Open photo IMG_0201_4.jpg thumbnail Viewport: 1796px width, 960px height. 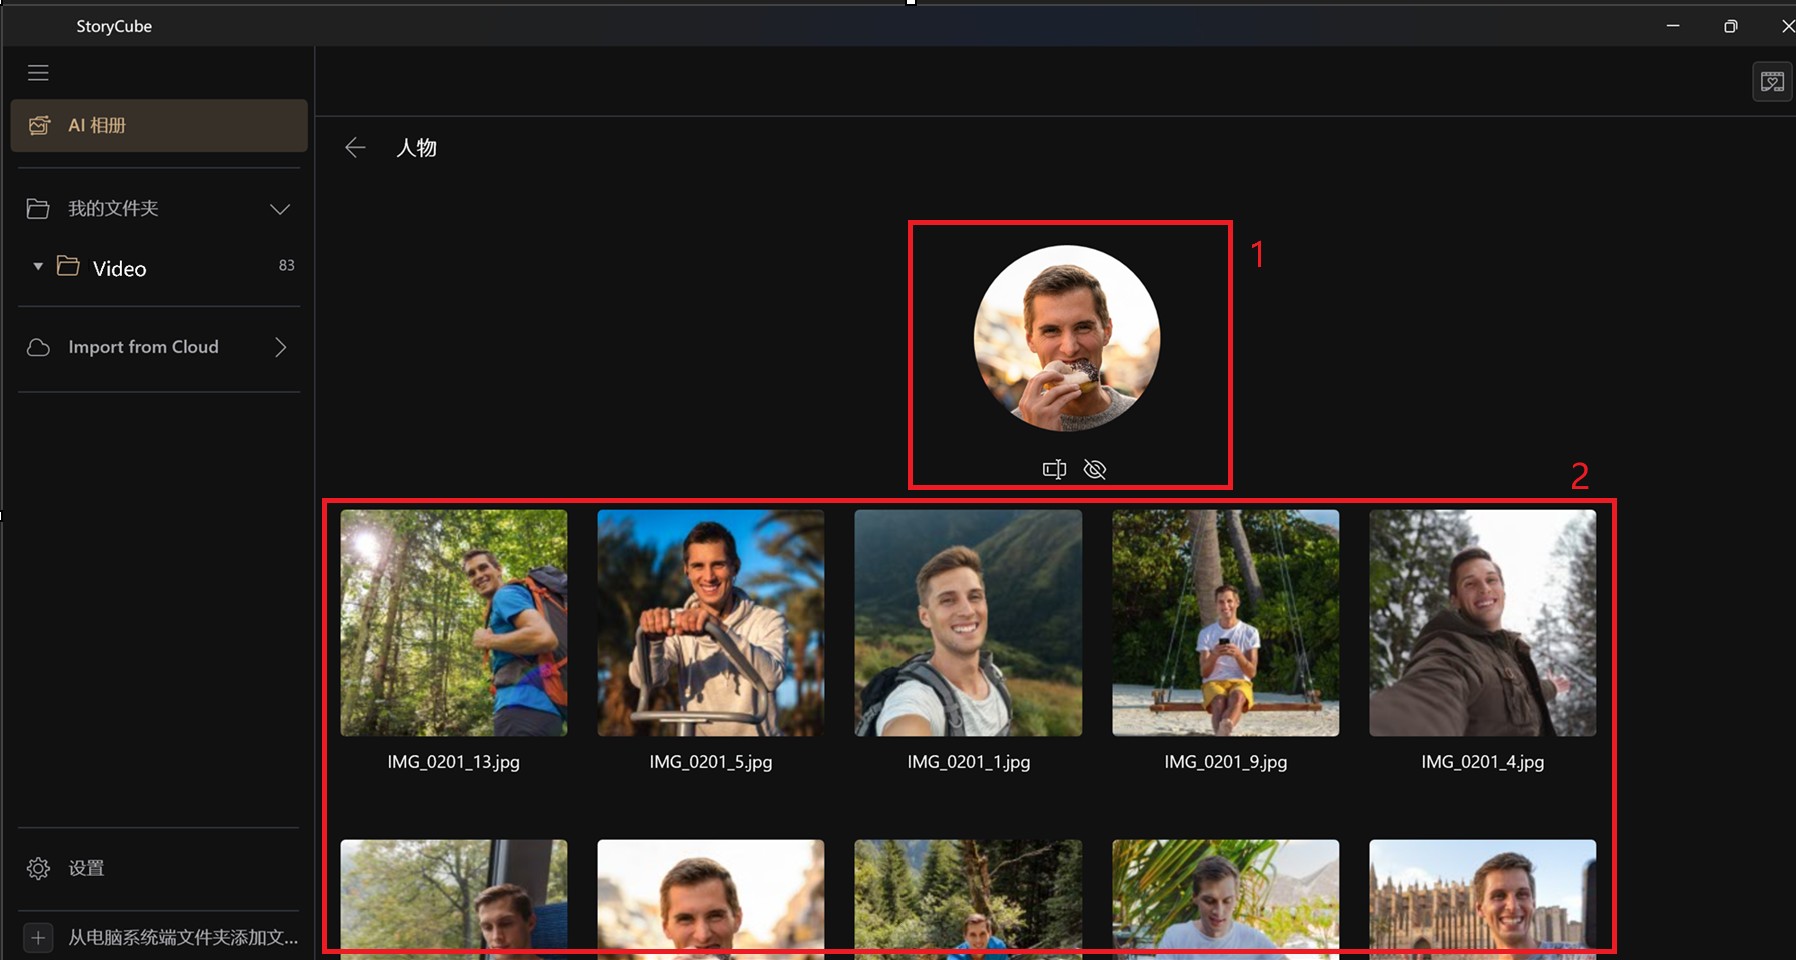point(1483,623)
